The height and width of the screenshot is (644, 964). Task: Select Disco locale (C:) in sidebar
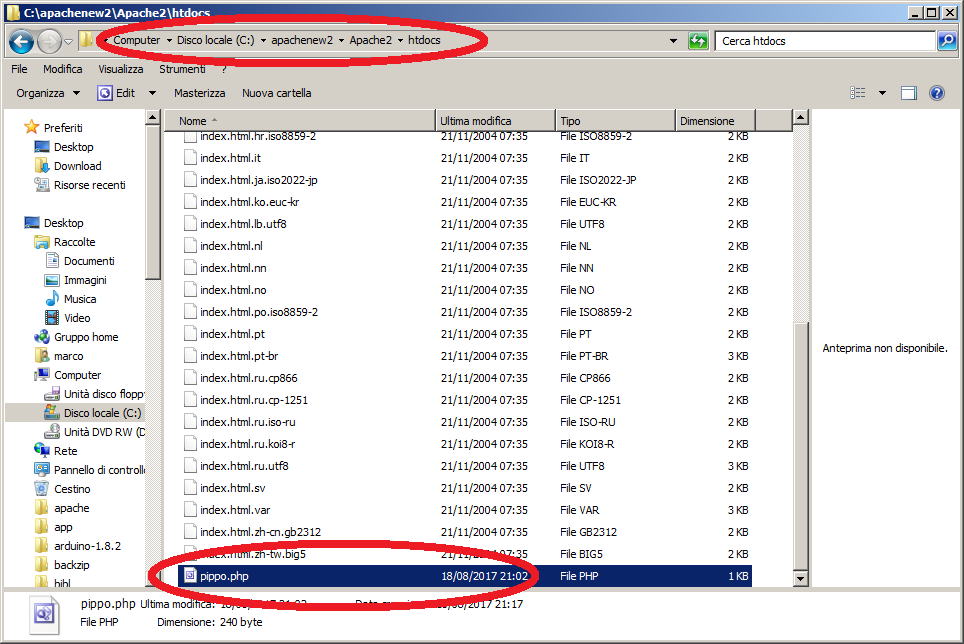pos(102,413)
